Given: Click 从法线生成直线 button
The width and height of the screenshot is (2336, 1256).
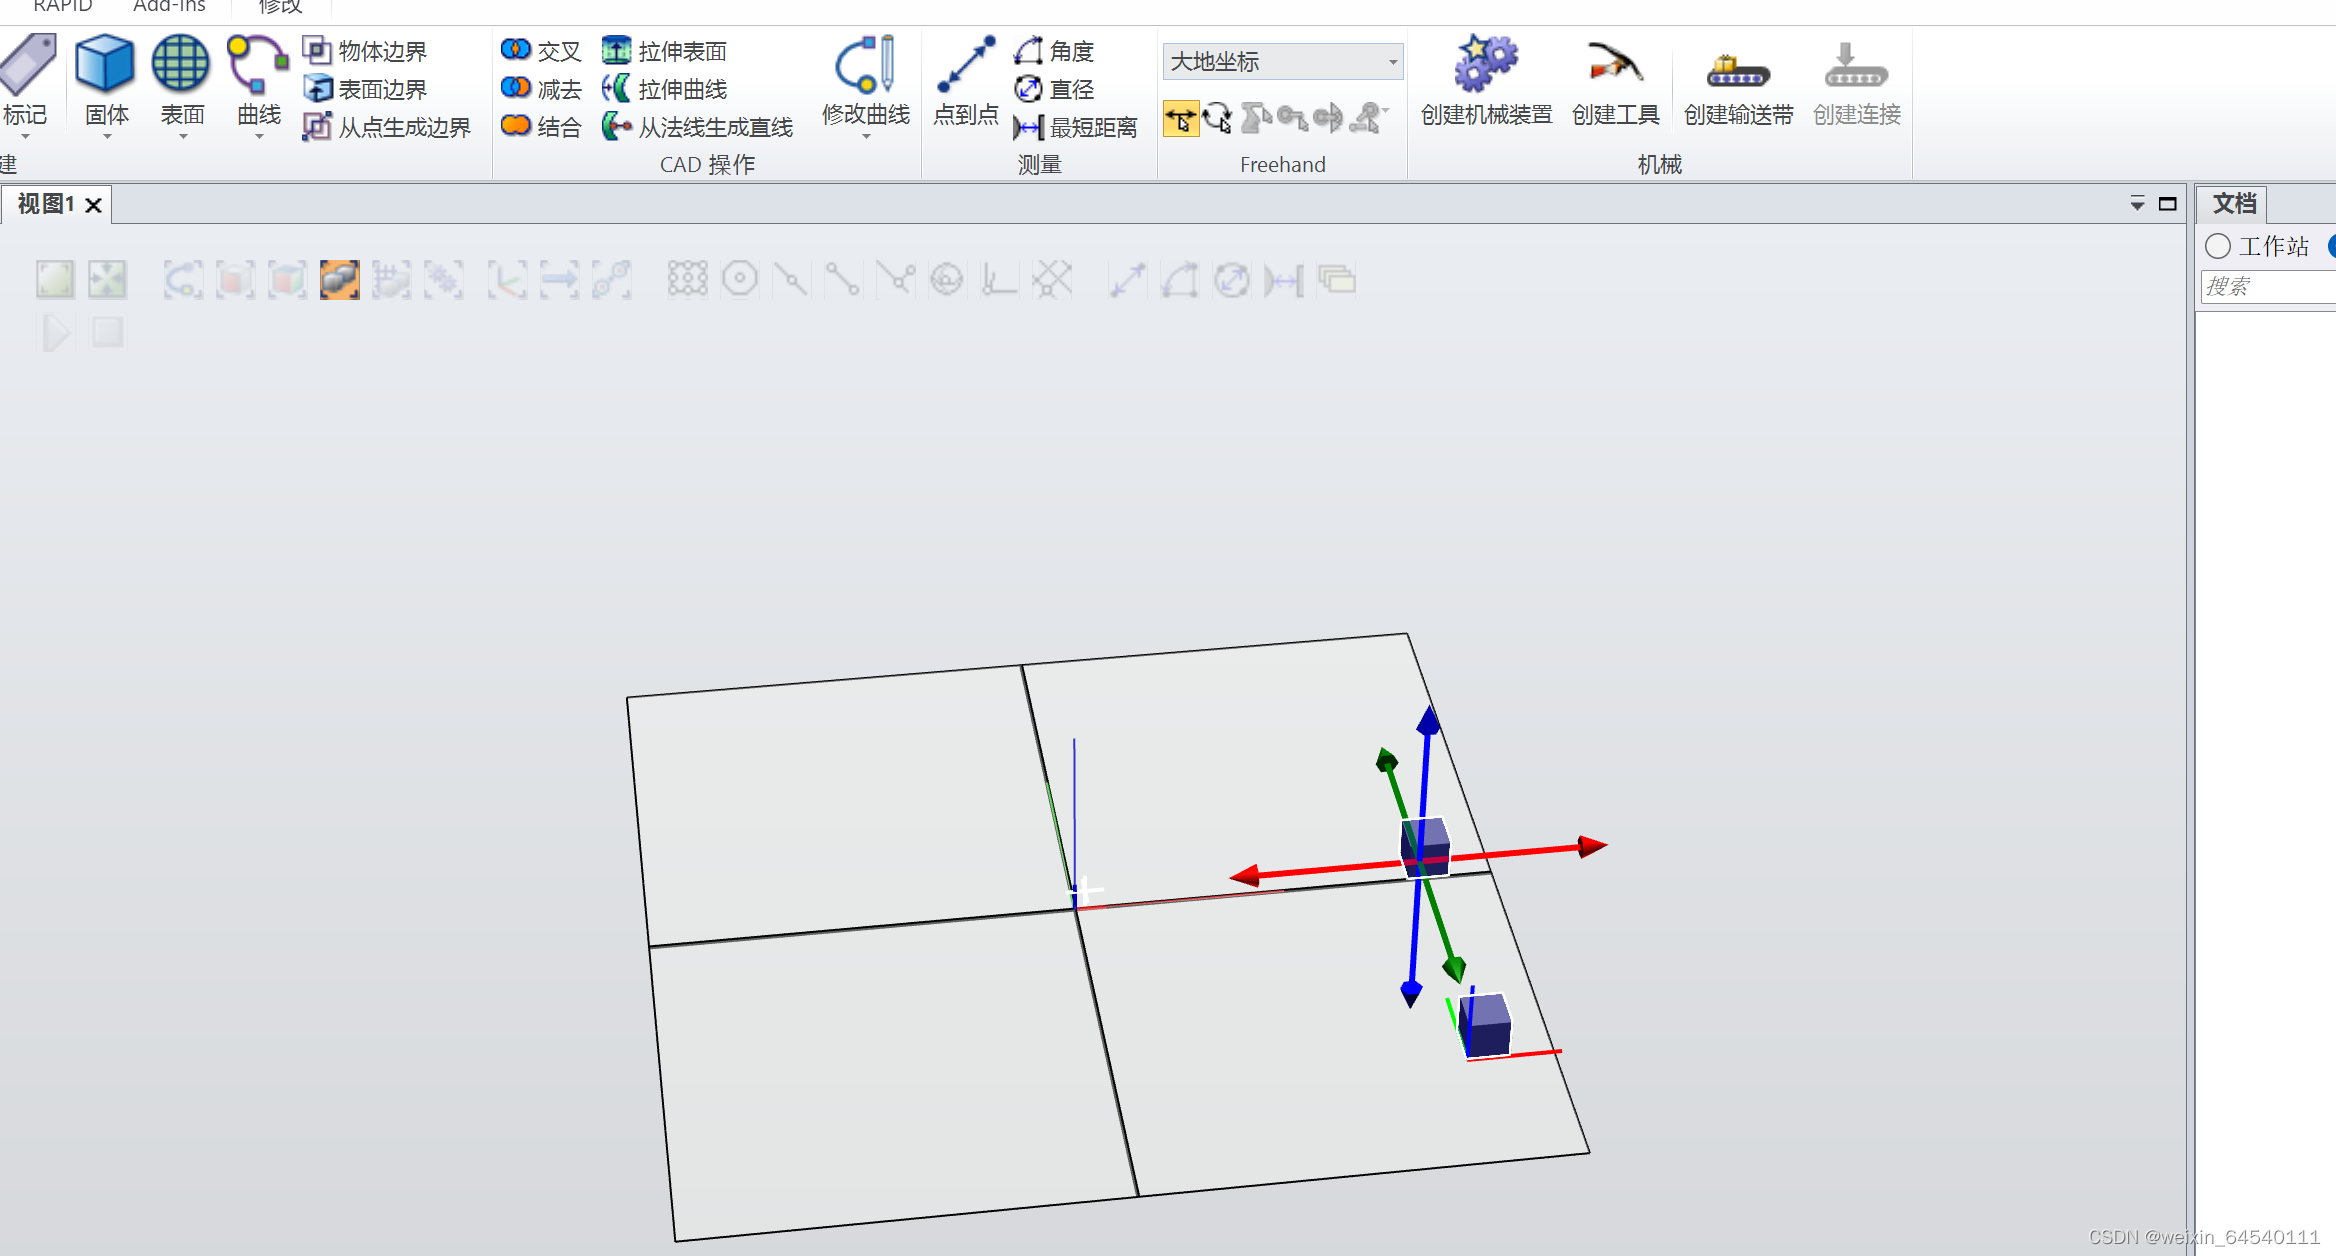Looking at the screenshot, I should pos(700,127).
